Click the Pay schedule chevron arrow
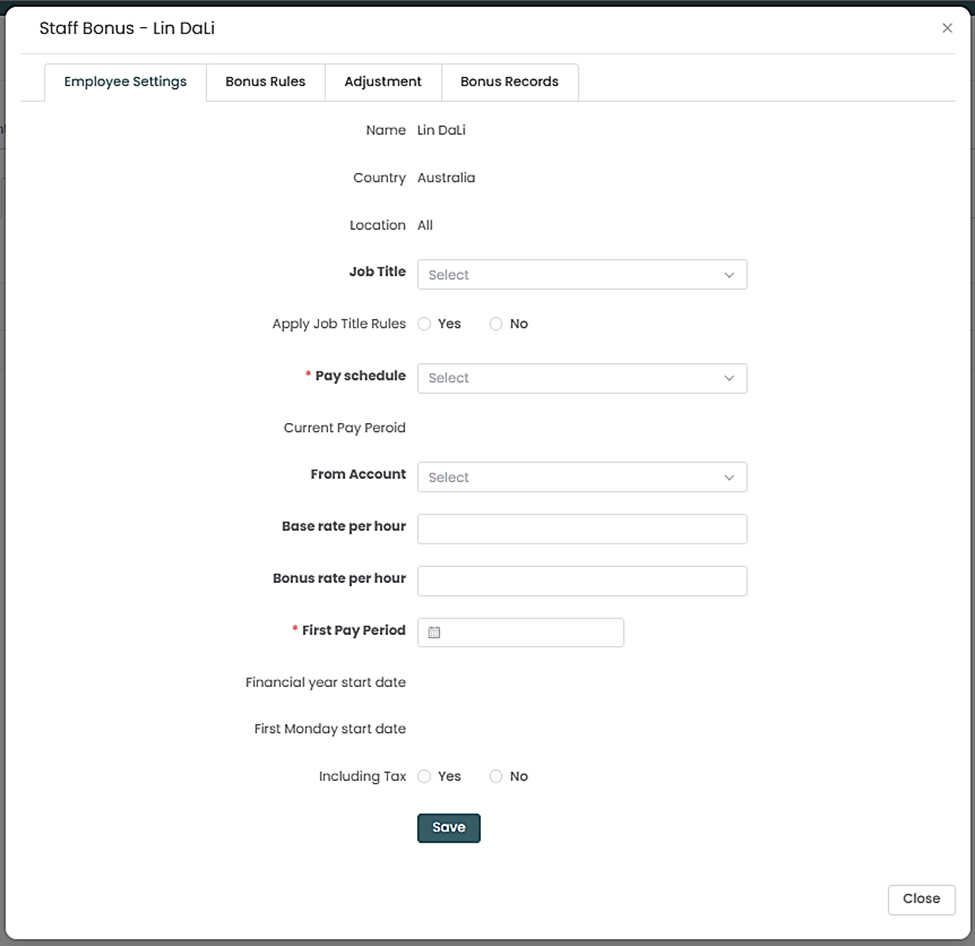The image size is (975, 946). coord(729,378)
